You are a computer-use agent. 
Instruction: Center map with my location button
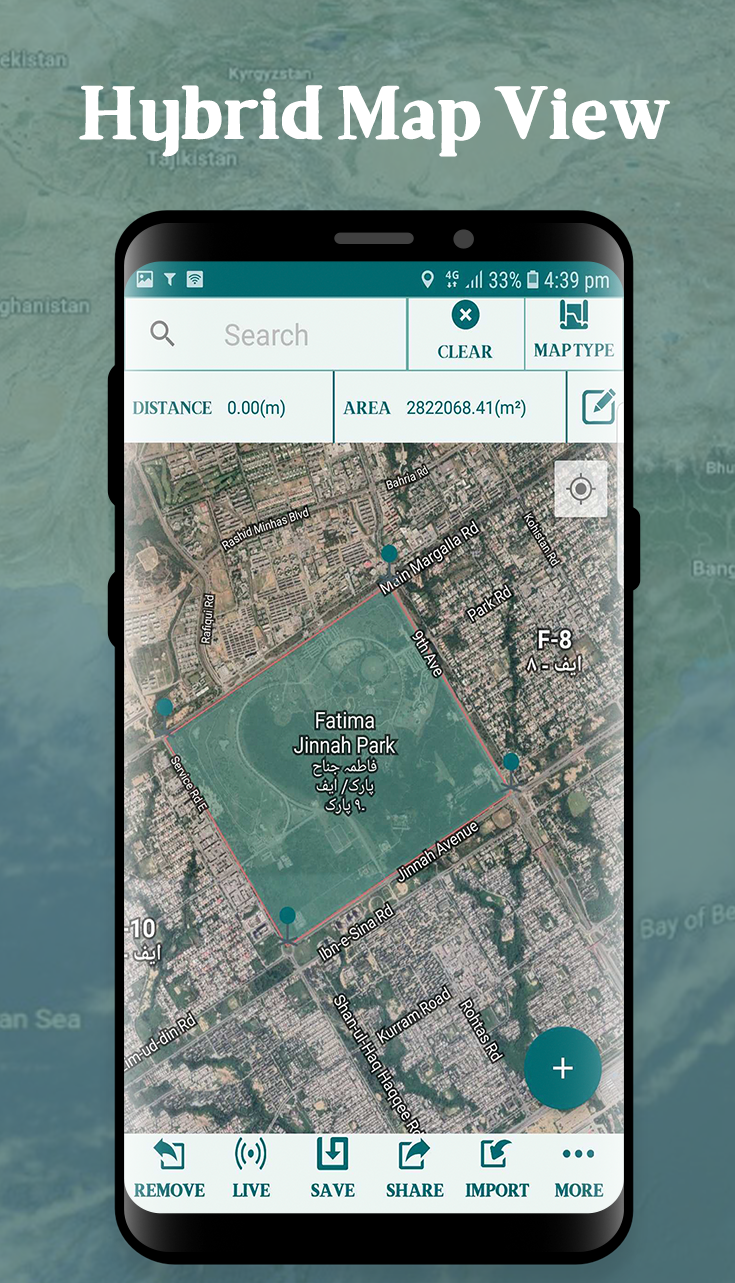581,489
